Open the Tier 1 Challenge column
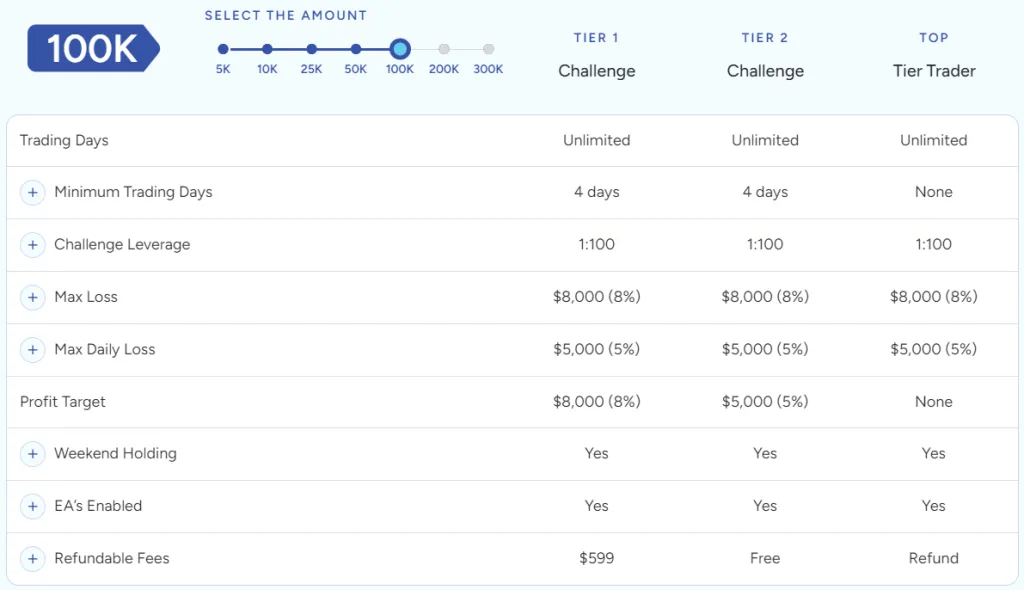Viewport: 1024px width, 590px height. tap(596, 55)
